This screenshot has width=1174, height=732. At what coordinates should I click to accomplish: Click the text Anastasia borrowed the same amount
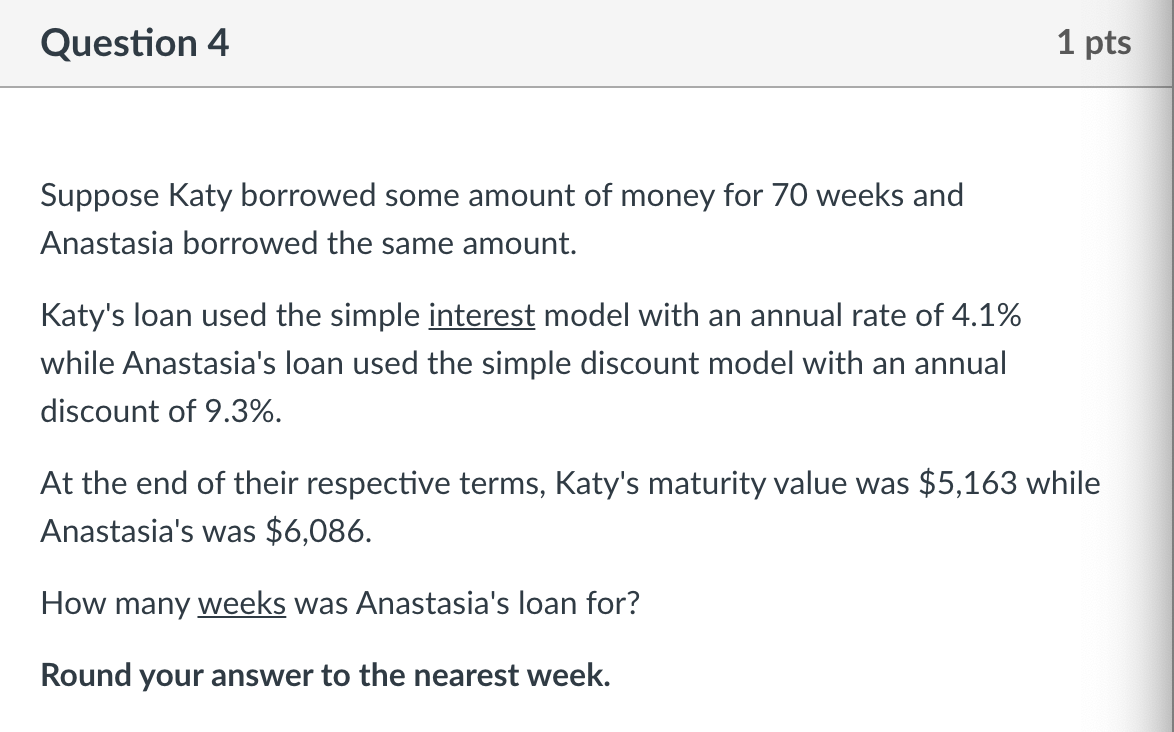[x=308, y=243]
